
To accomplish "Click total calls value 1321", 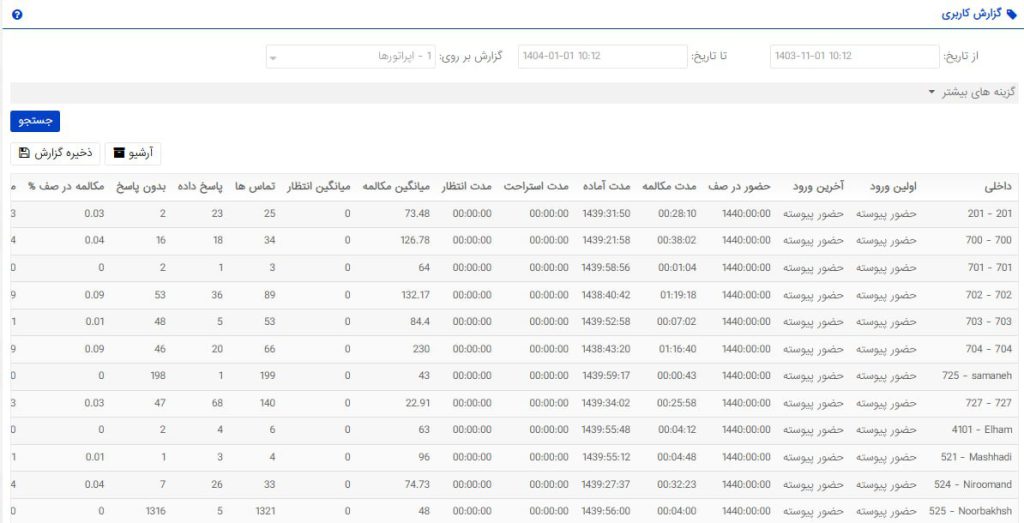I will pyautogui.click(x=264, y=512).
